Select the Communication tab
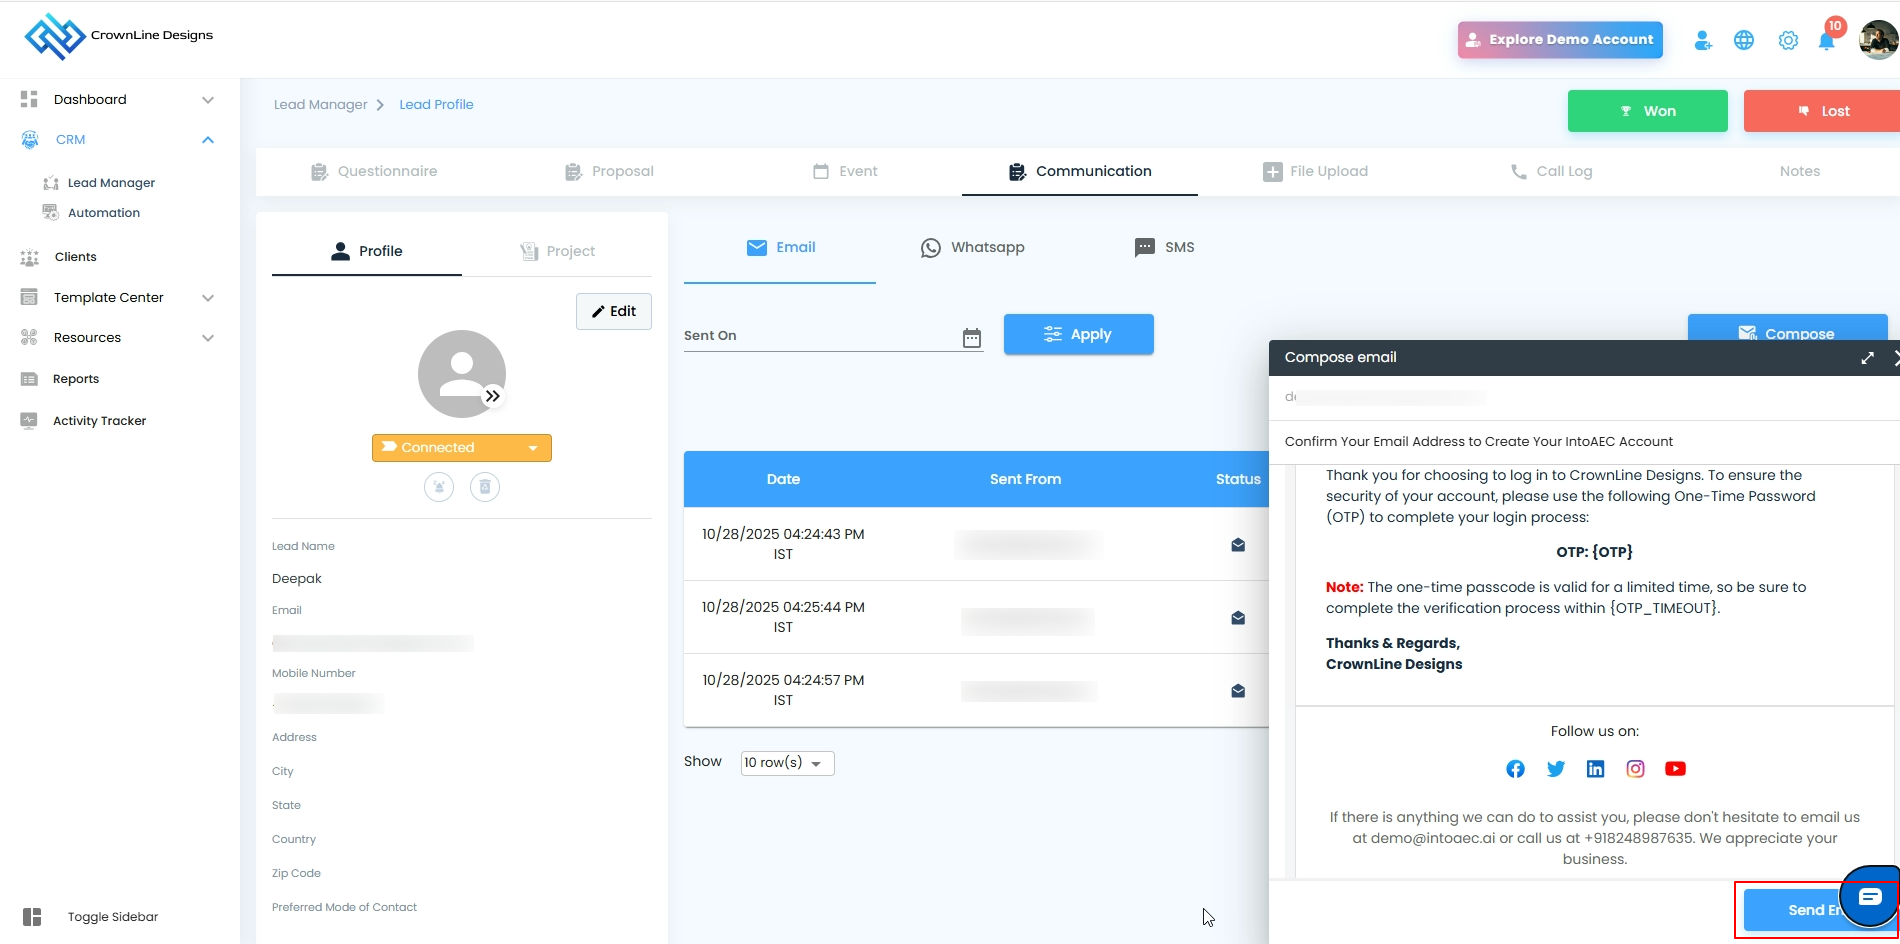 (x=1080, y=172)
